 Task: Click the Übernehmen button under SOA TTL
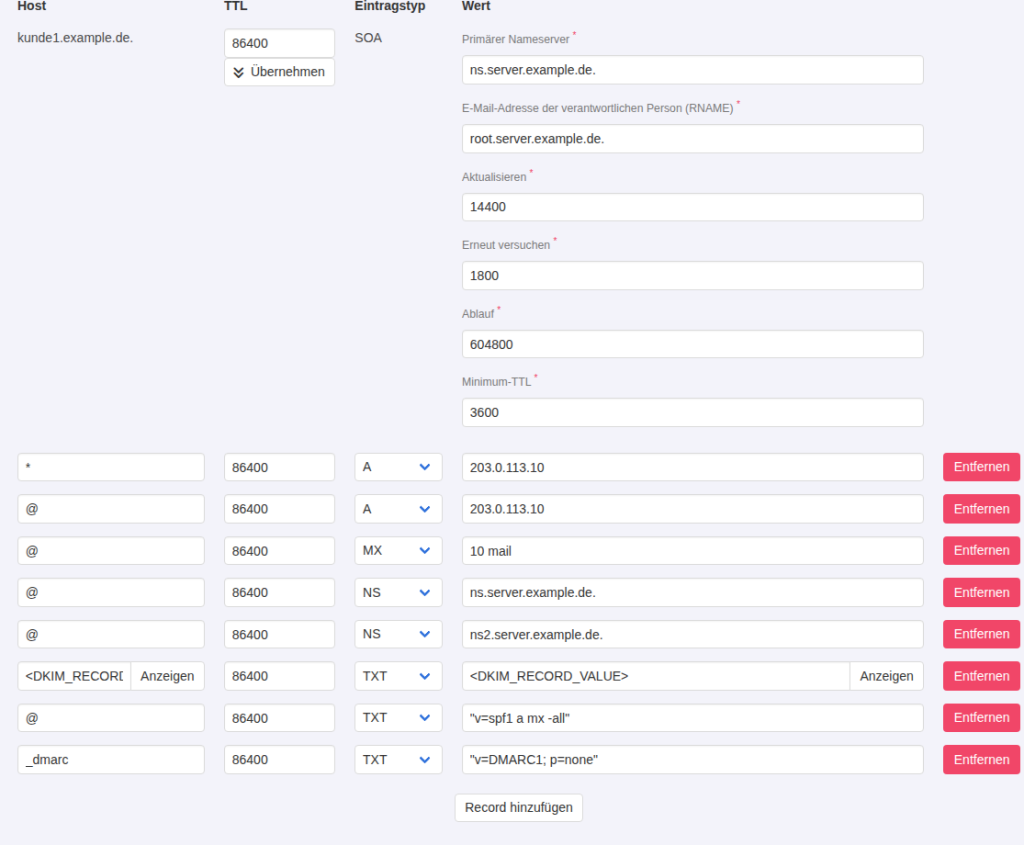(279, 72)
